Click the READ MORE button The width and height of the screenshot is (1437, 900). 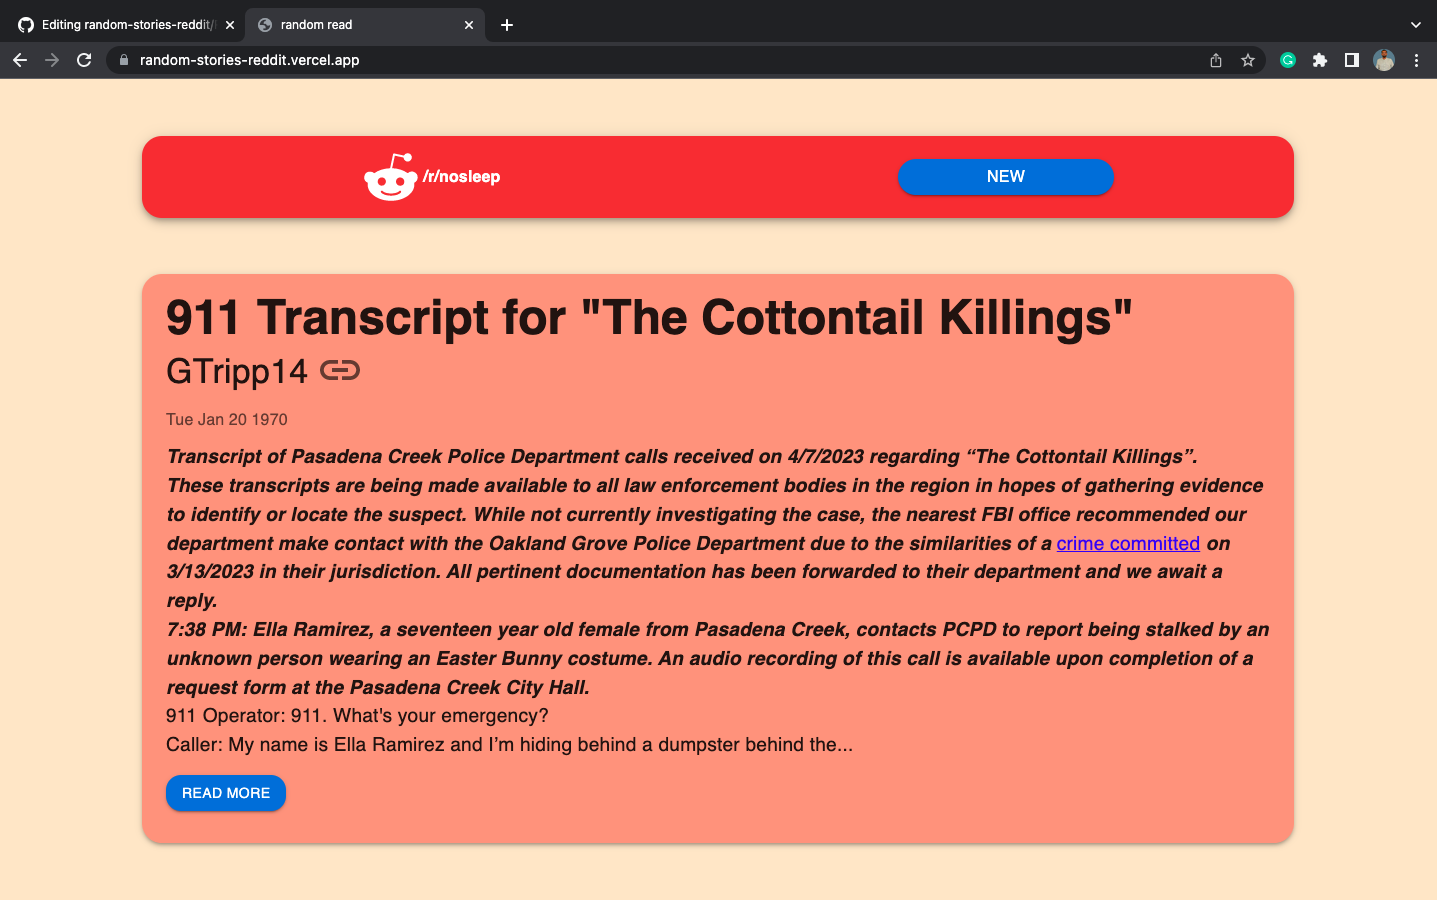pyautogui.click(x=226, y=793)
